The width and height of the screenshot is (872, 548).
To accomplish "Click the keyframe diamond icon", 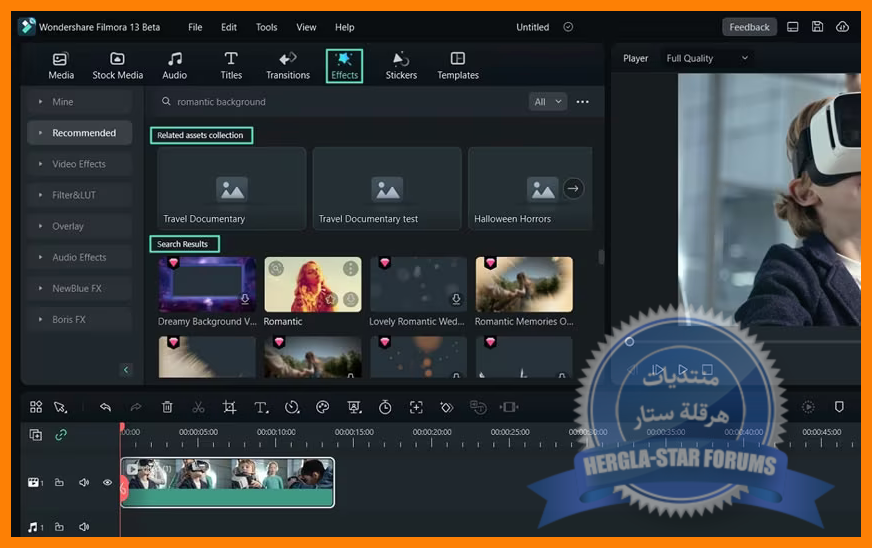I will pos(447,407).
